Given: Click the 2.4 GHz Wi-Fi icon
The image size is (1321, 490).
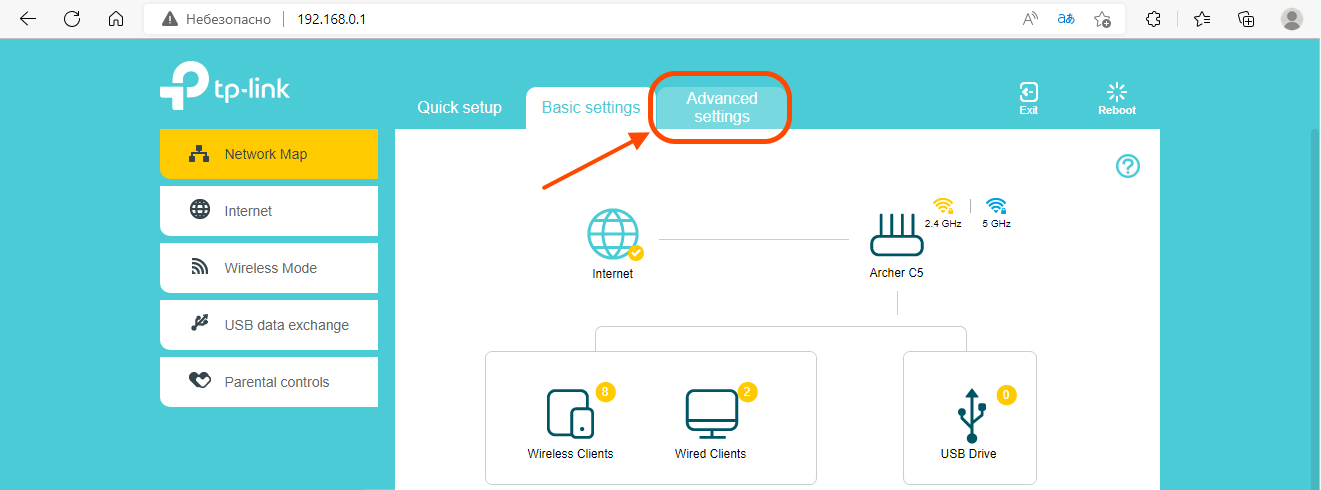Looking at the screenshot, I should (x=944, y=206).
